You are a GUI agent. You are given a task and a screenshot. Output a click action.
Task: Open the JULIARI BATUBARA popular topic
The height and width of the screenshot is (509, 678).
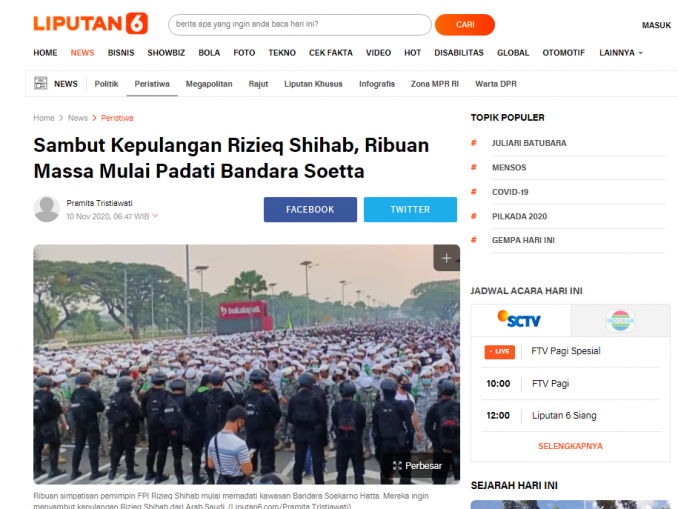click(x=529, y=143)
